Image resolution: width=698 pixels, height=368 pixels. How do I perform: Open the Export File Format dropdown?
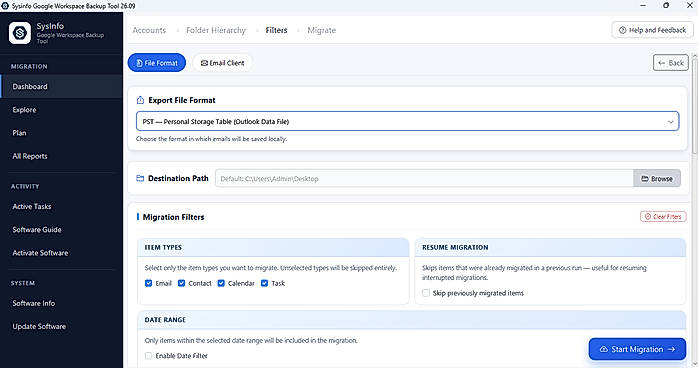pyautogui.click(x=407, y=121)
